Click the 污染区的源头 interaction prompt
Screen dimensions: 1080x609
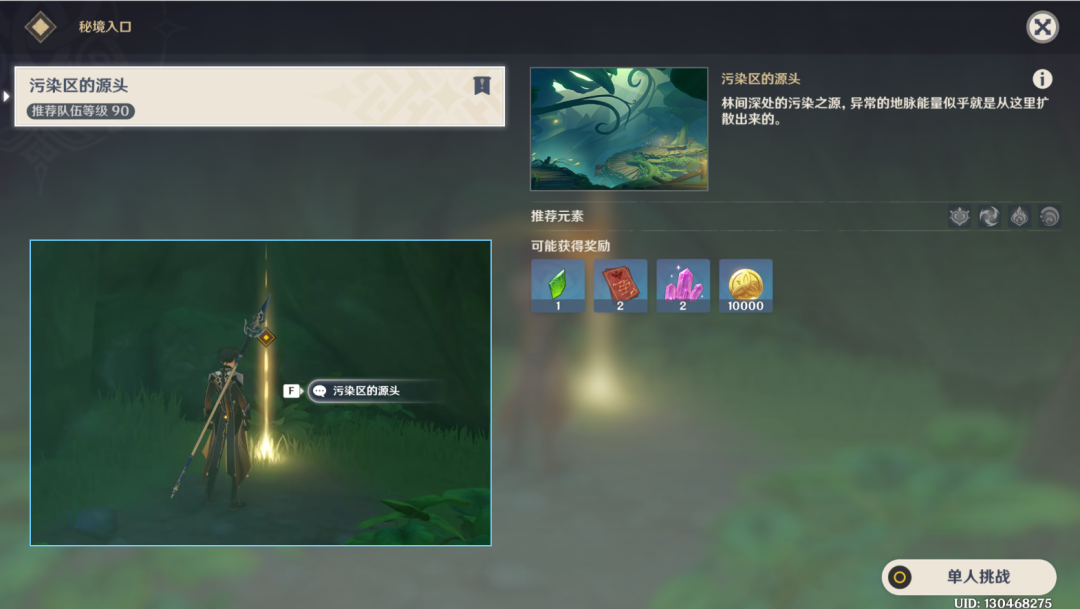click(375, 391)
